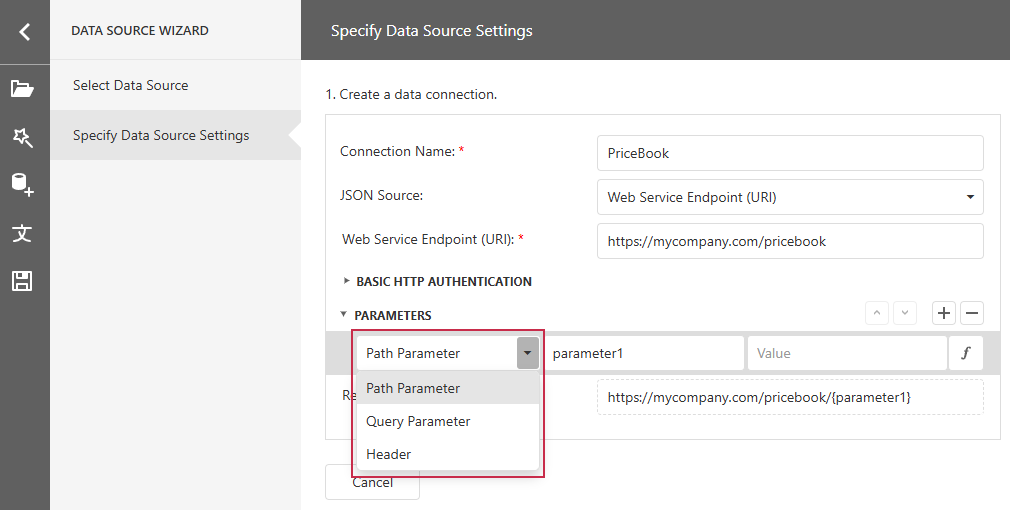1010x510 pixels.
Task: Choose Path Parameter from dropdown list
Action: click(x=448, y=388)
